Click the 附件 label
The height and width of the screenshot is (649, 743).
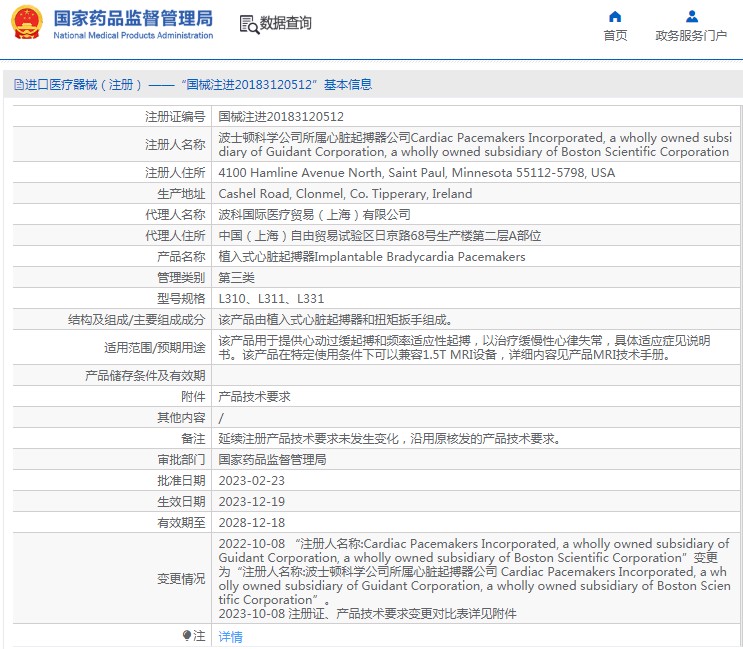tap(193, 397)
